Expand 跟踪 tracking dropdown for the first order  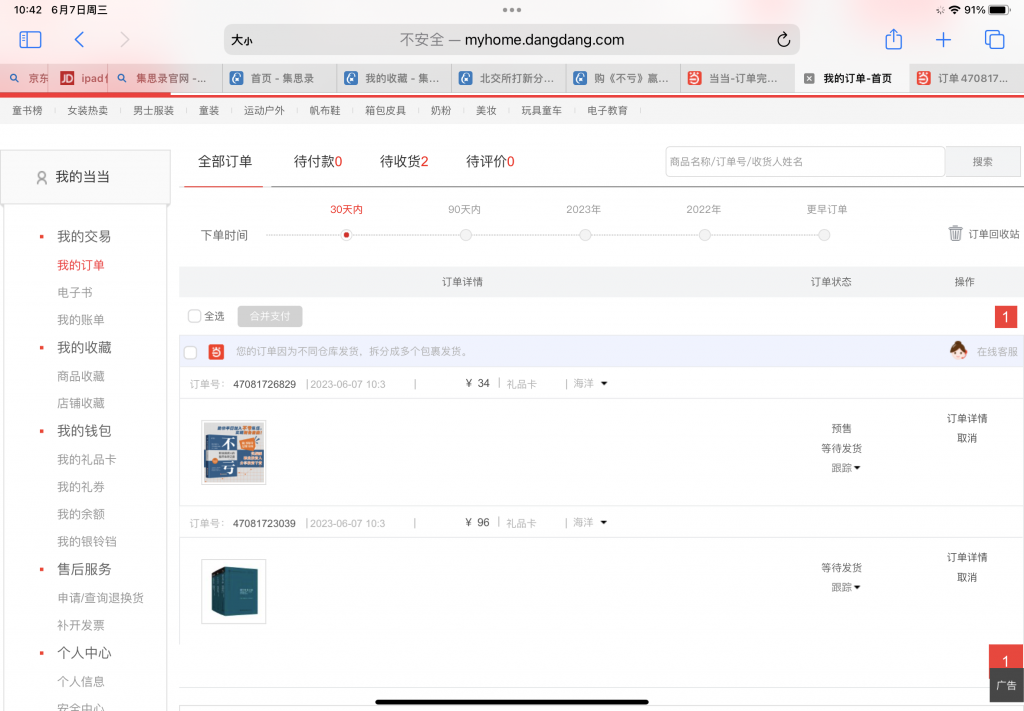coord(846,468)
